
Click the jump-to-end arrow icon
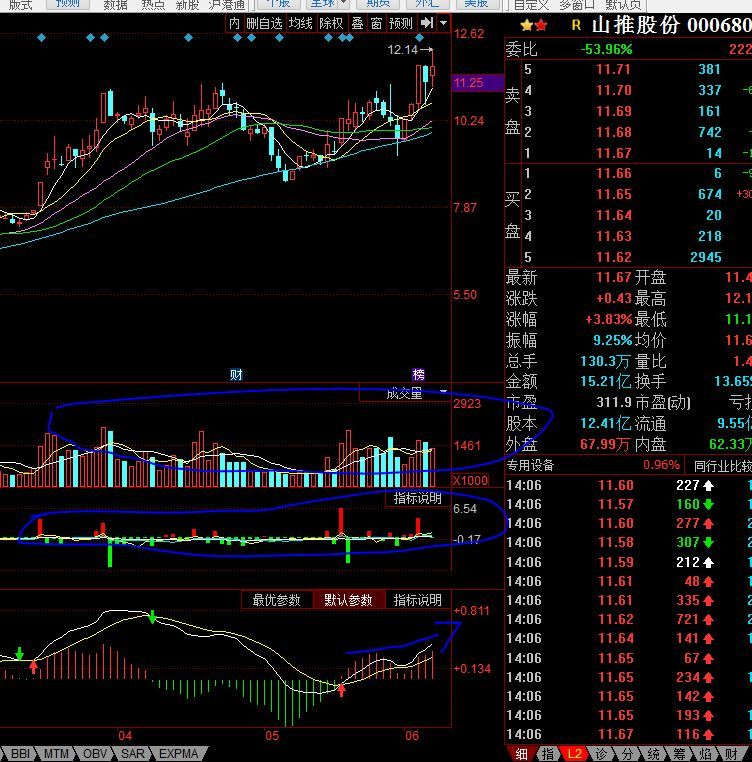pyautogui.click(x=427, y=23)
